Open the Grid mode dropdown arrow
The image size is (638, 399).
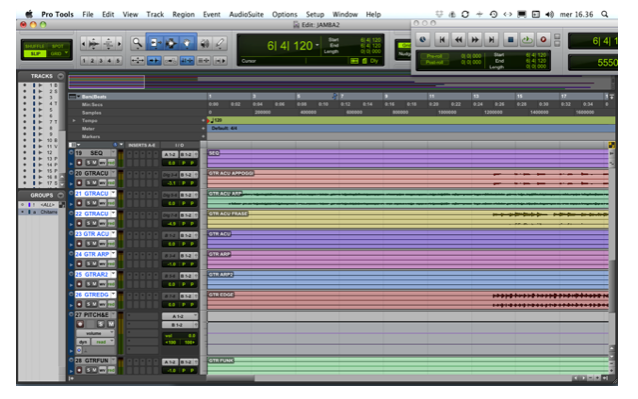point(66,53)
